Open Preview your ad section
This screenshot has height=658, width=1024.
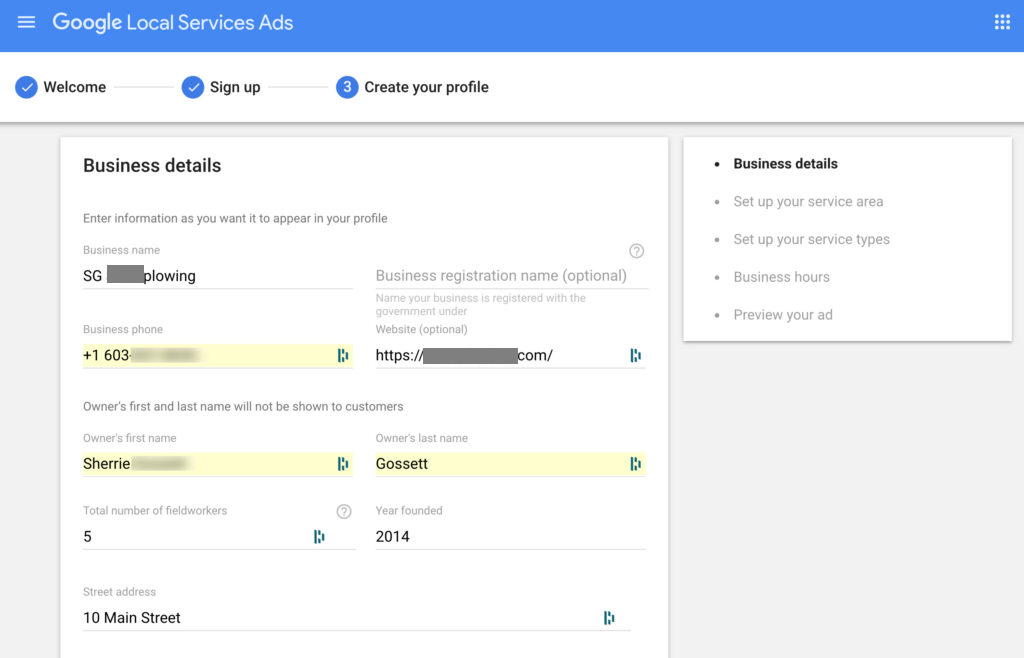pos(782,315)
